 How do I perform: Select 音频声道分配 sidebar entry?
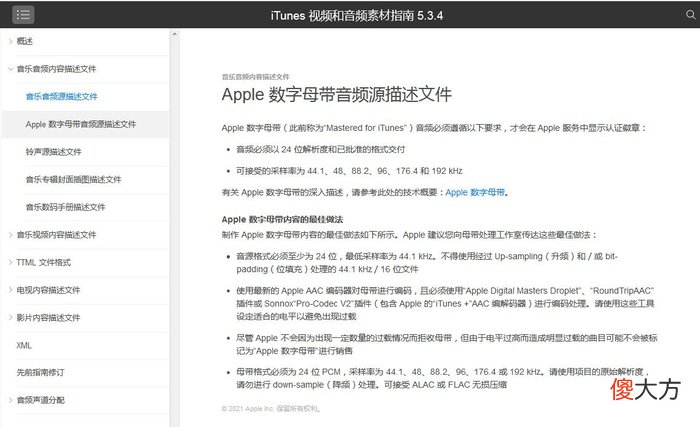41,400
